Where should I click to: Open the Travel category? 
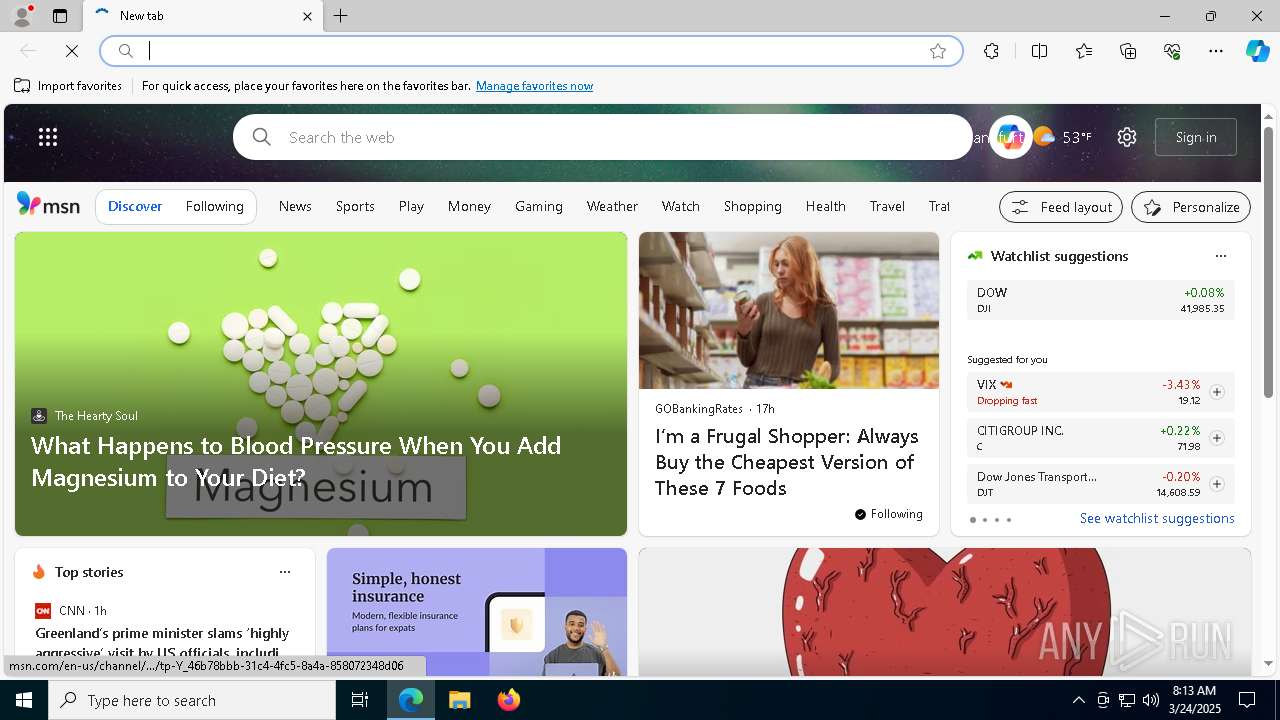887,206
